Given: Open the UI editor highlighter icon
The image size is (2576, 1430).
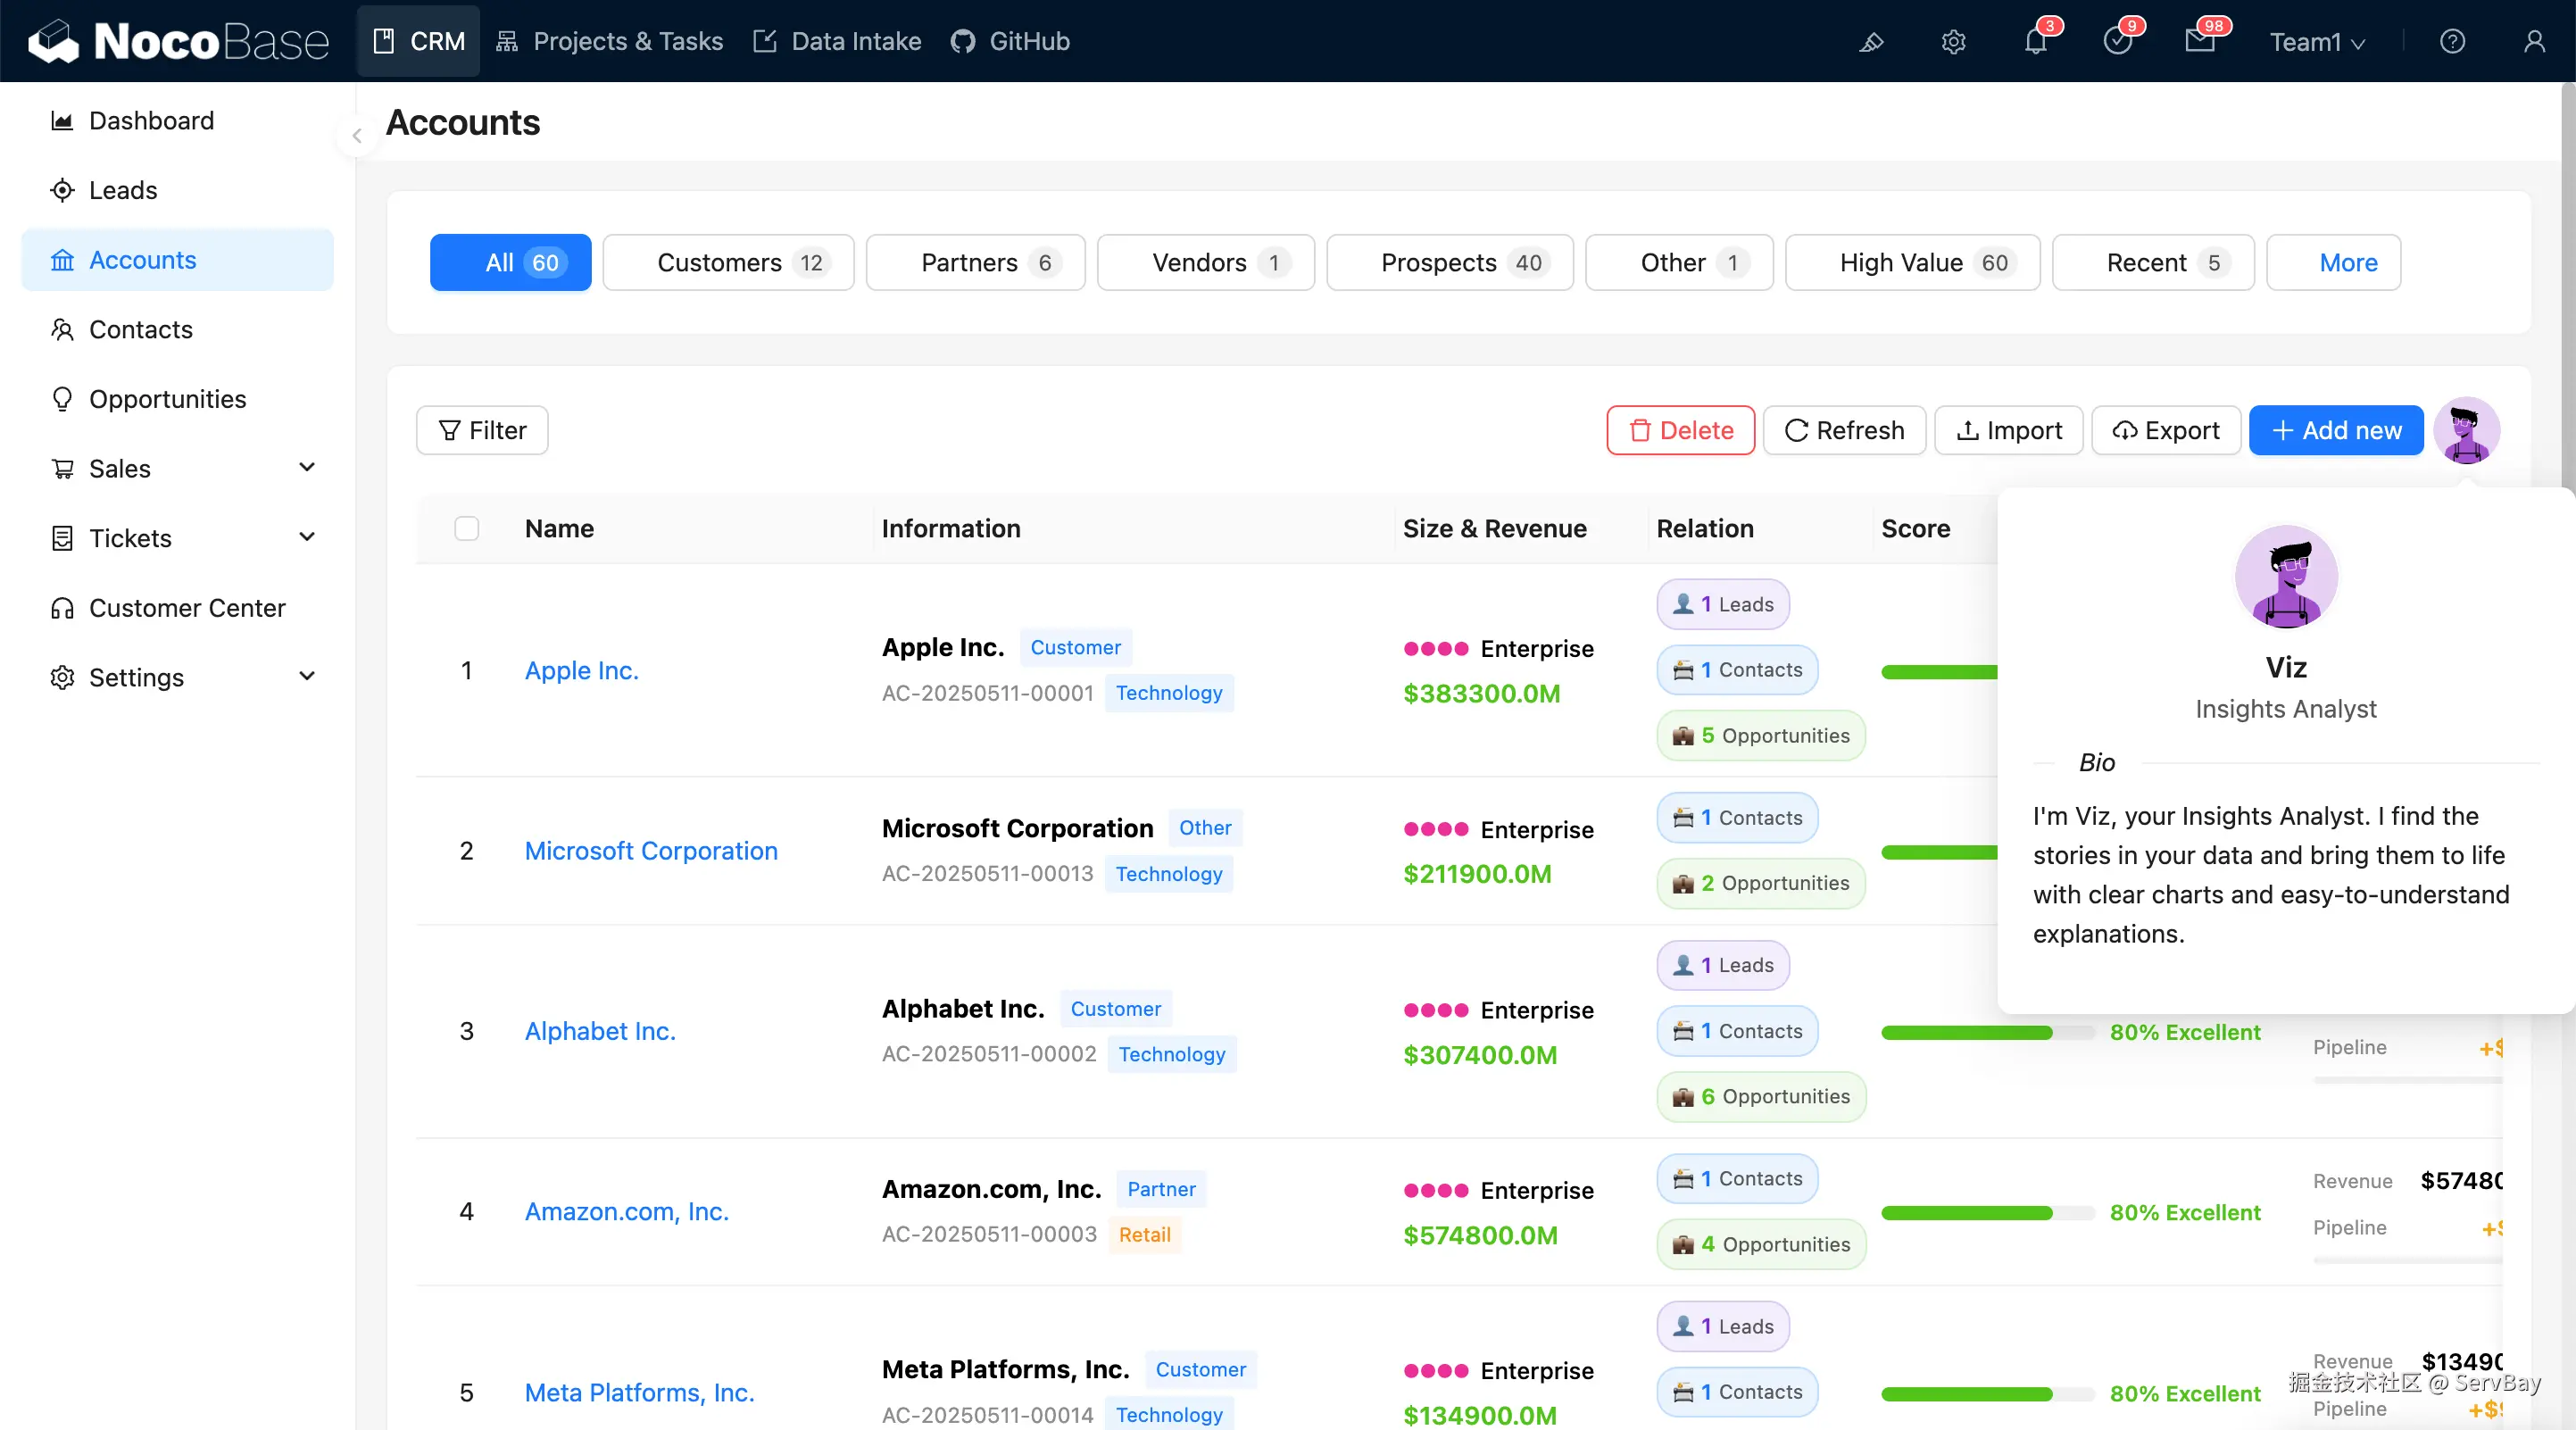Looking at the screenshot, I should (x=1871, y=42).
